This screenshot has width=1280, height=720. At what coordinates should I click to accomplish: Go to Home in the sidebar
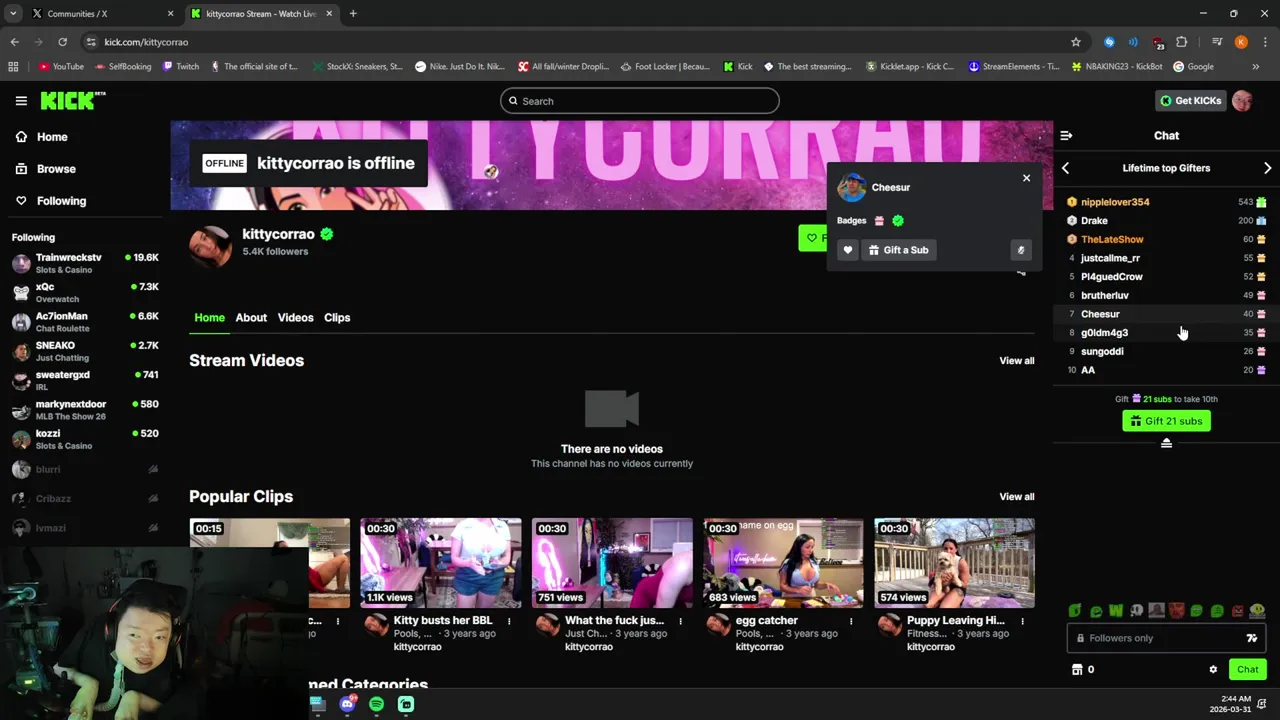coord(42,137)
